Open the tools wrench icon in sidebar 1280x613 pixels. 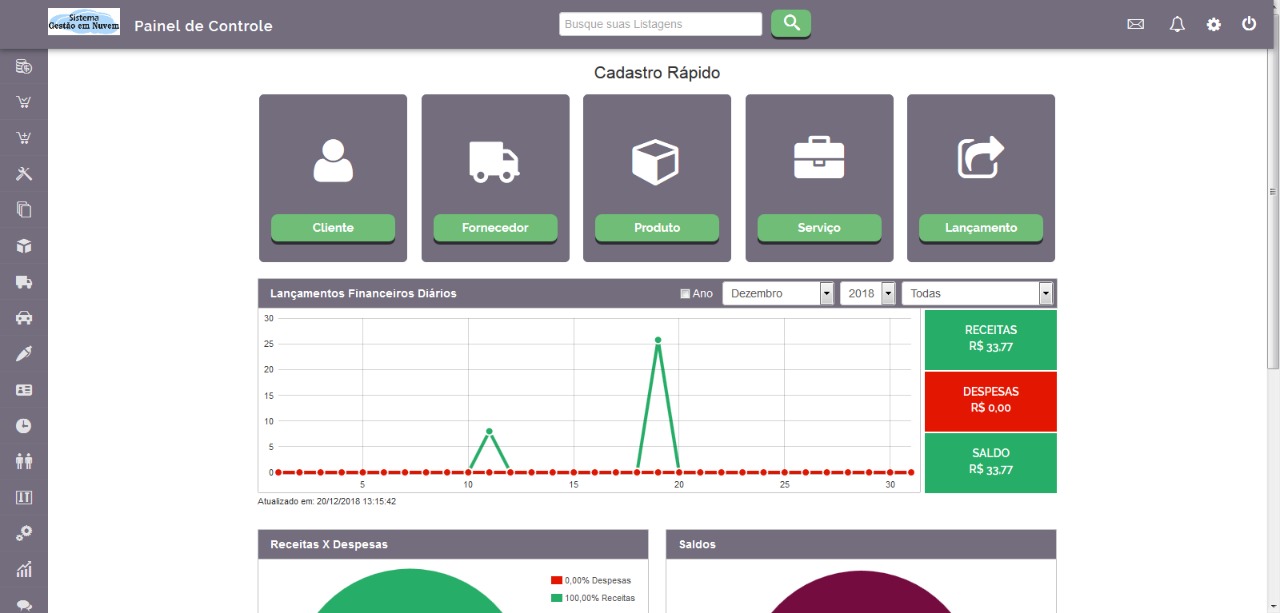(24, 174)
